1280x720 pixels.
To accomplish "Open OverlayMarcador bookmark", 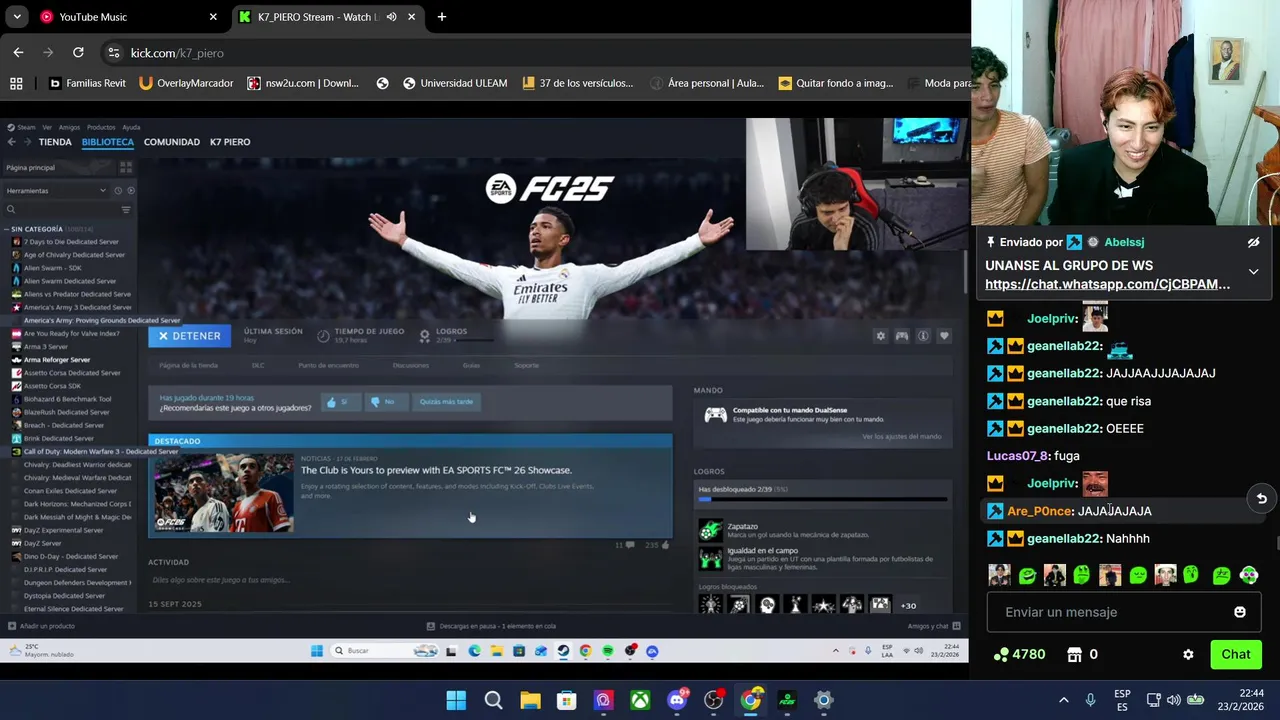I will tap(186, 83).
